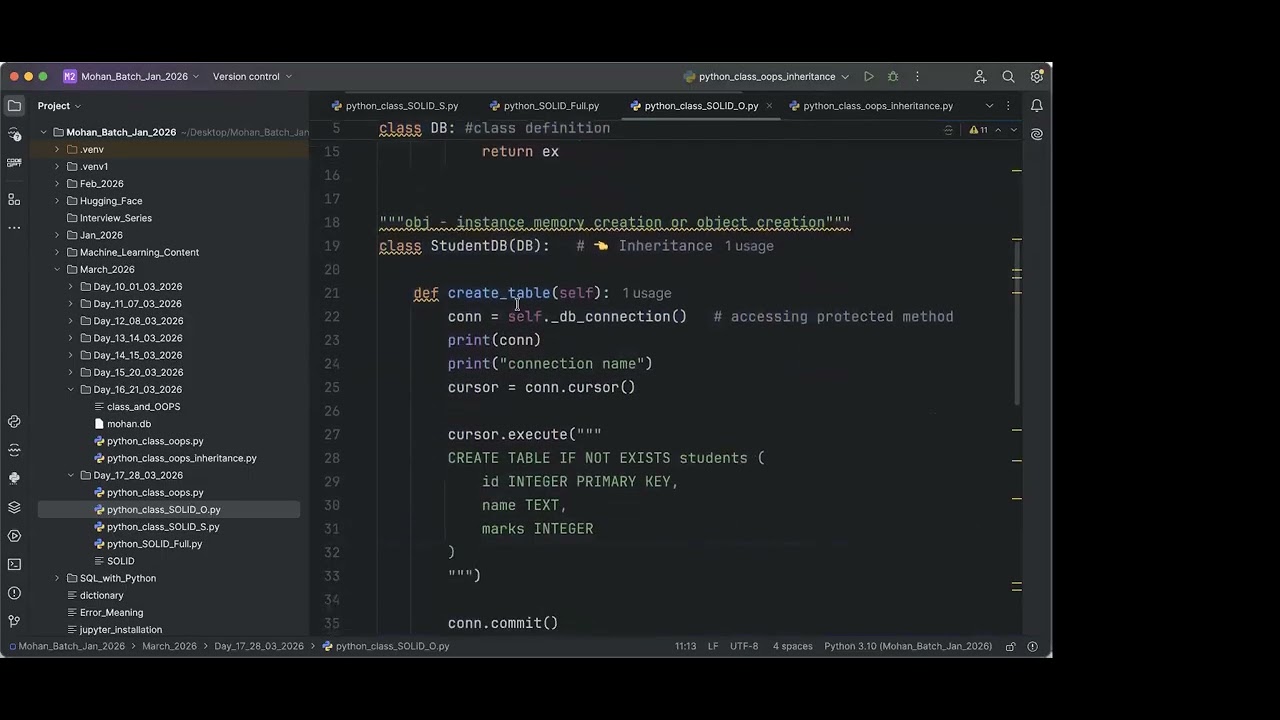Close the python_class_SOLID_O.py tab
Viewport: 1280px width, 720px height.
pos(767,106)
